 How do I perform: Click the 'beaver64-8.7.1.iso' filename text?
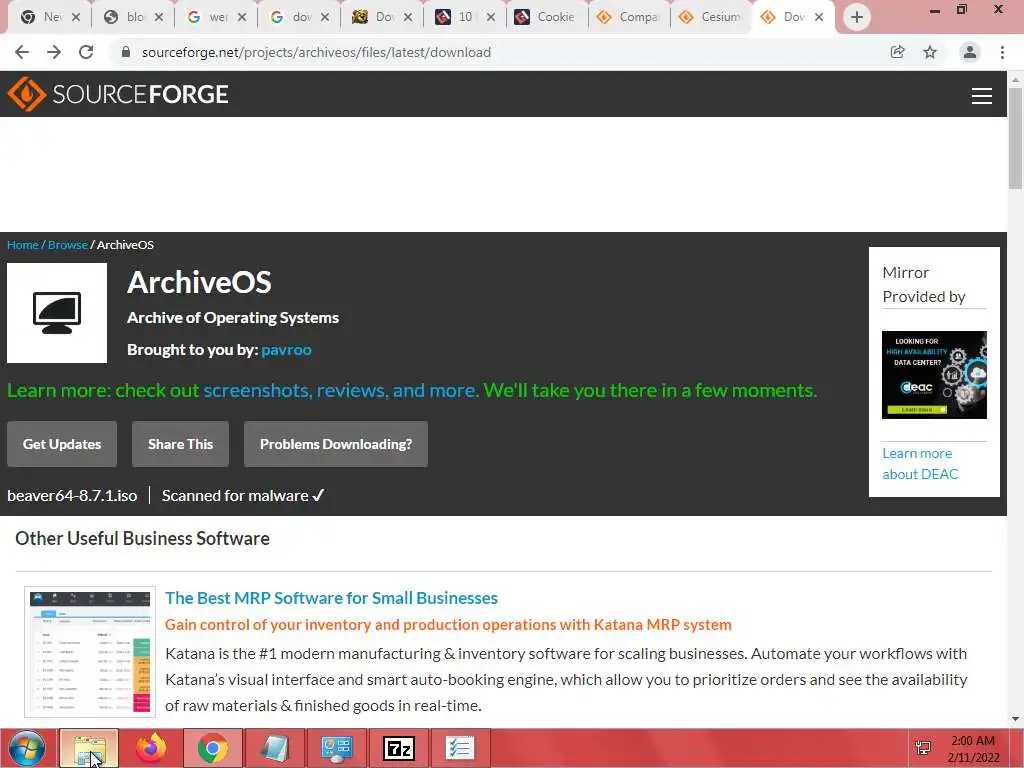pos(72,496)
